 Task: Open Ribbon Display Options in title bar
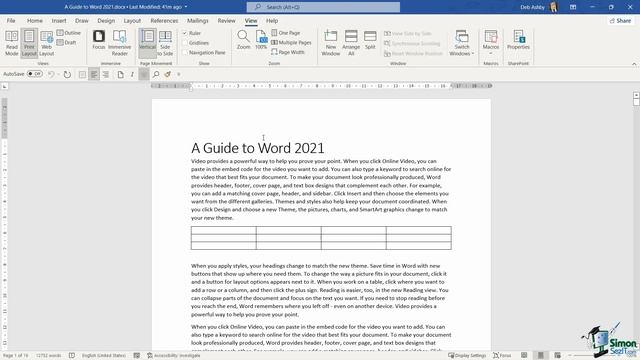click(x=573, y=7)
